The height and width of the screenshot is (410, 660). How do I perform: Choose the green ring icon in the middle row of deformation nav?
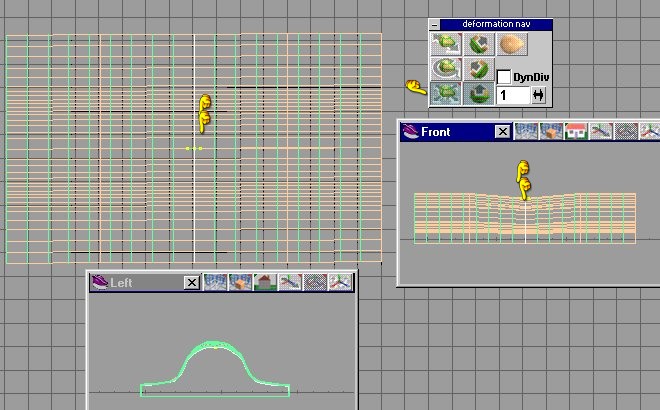(479, 69)
